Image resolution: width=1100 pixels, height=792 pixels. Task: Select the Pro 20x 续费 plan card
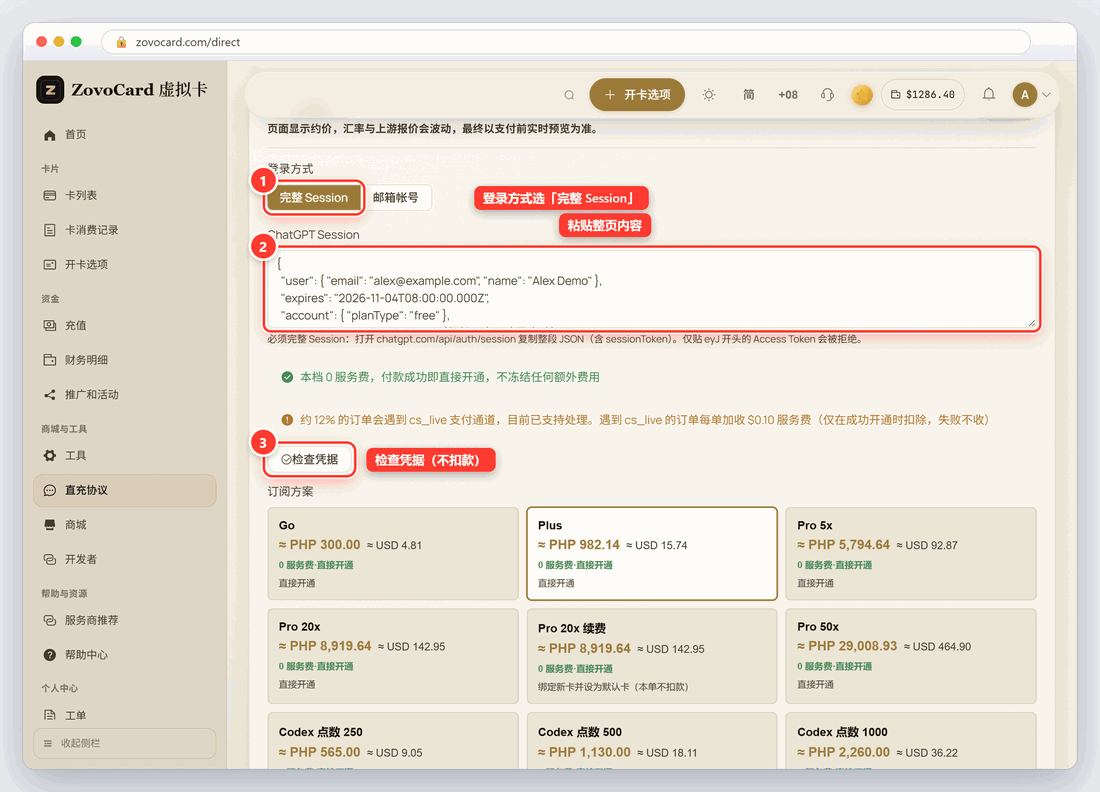(x=652, y=656)
